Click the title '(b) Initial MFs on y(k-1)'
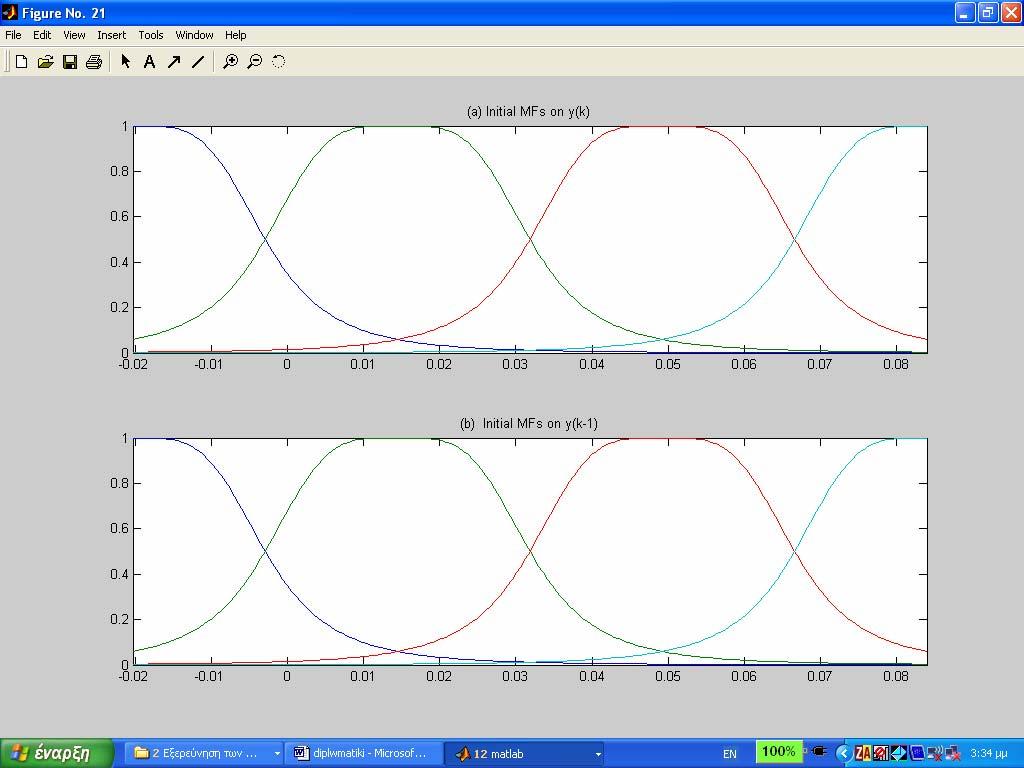This screenshot has width=1024, height=768. (528, 423)
